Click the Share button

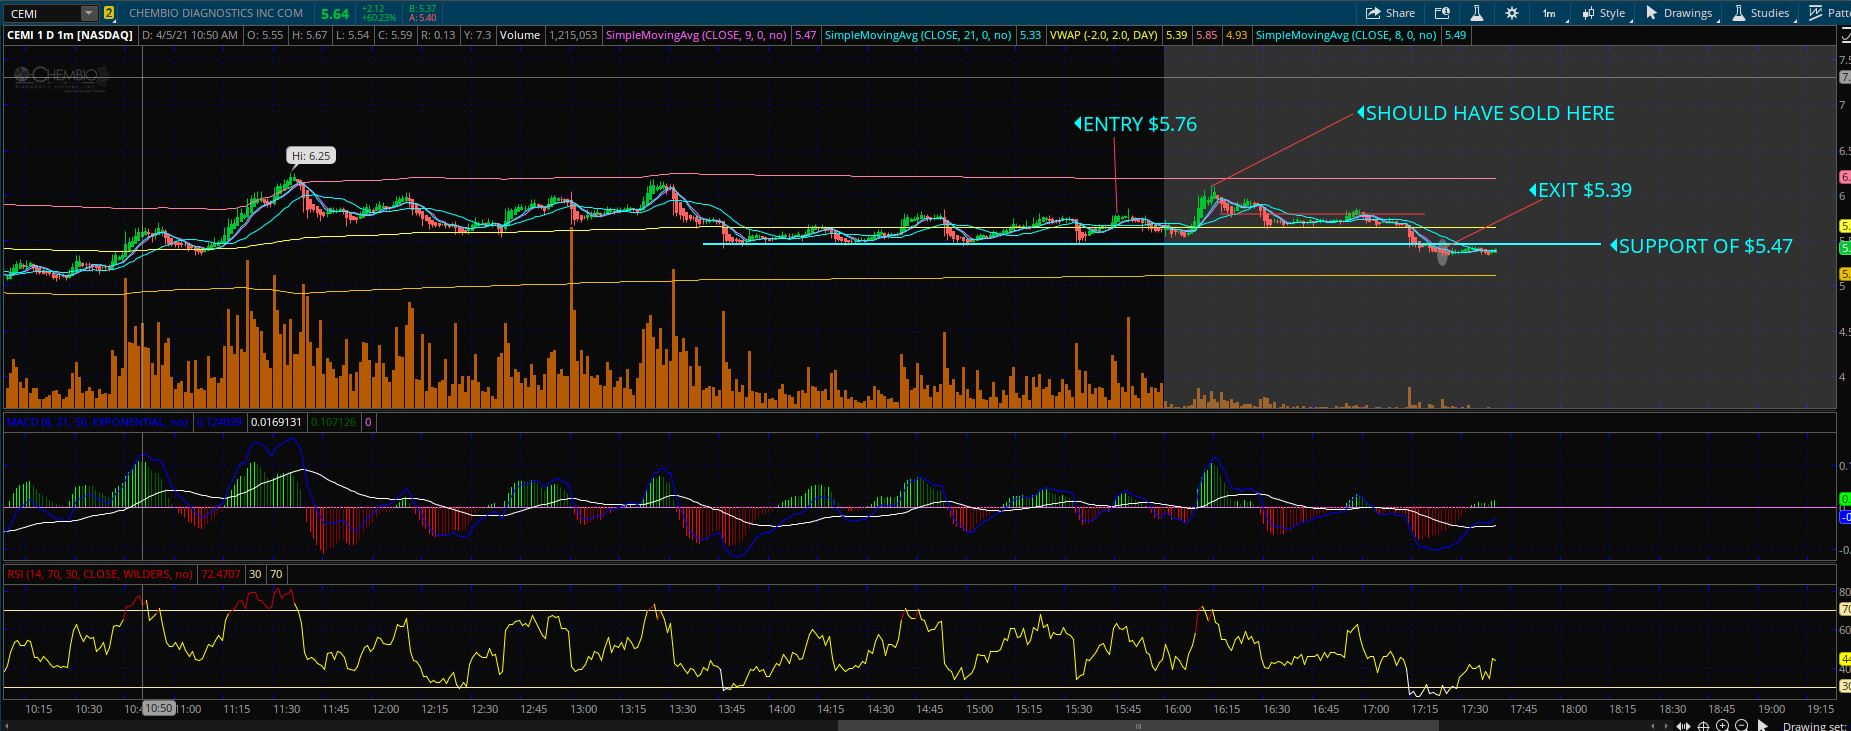coord(1391,13)
